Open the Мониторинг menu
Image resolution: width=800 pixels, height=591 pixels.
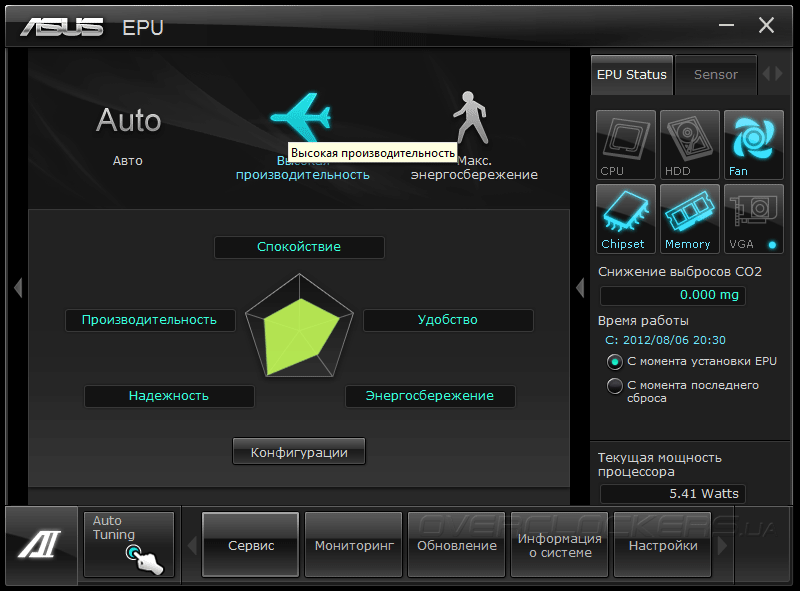point(354,545)
